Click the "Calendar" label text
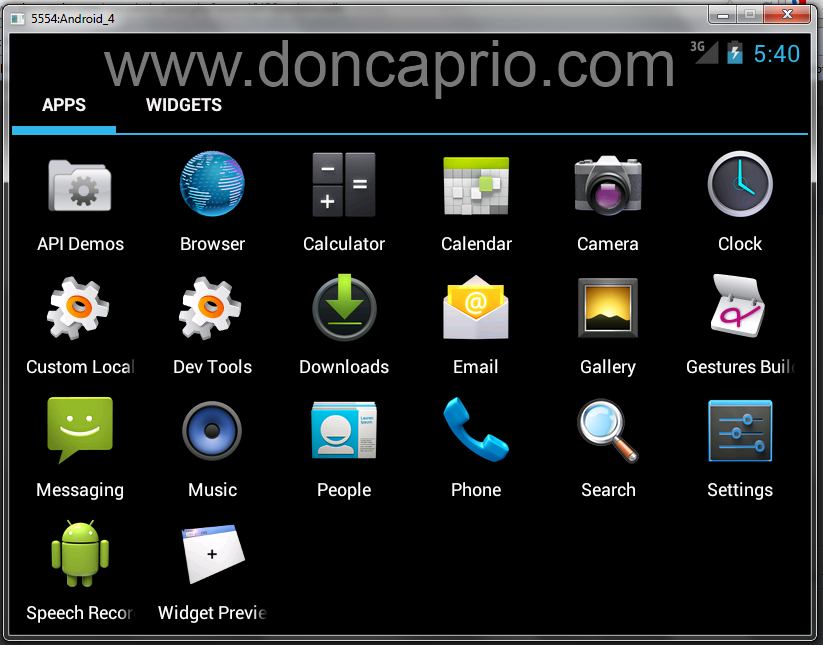This screenshot has height=645, width=823. coord(476,244)
